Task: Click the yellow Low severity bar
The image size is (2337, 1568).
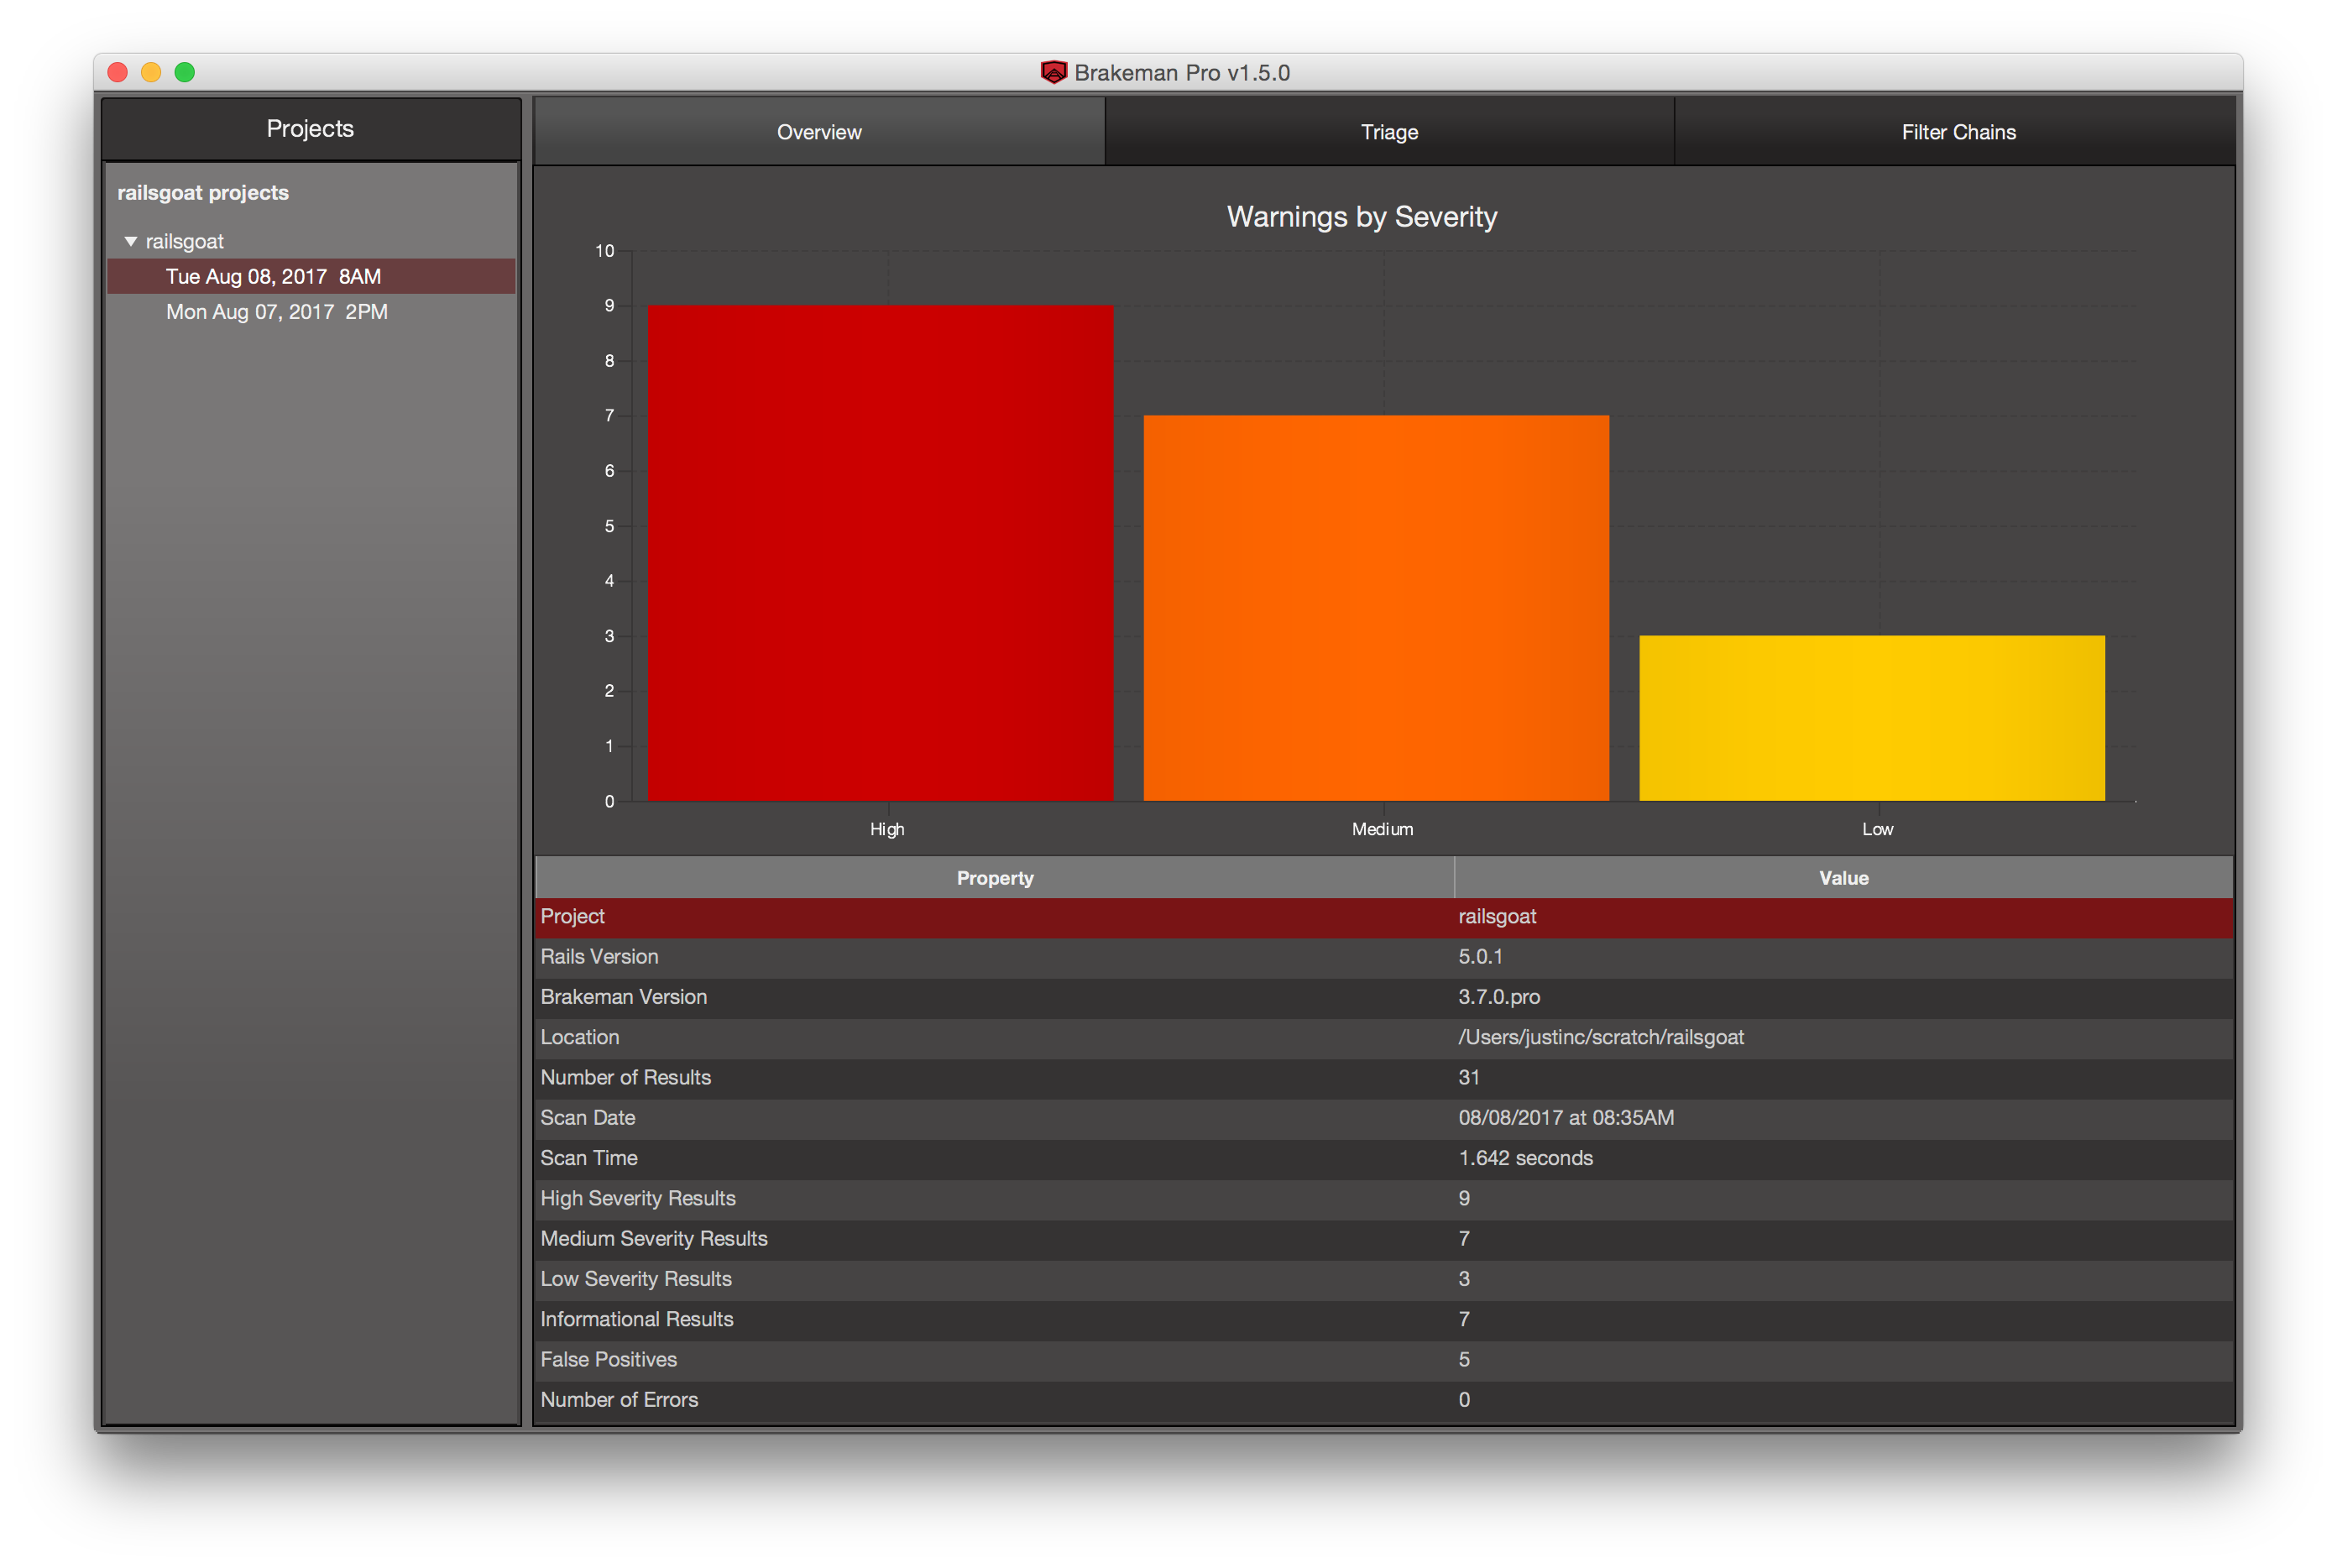Action: [x=1872, y=718]
